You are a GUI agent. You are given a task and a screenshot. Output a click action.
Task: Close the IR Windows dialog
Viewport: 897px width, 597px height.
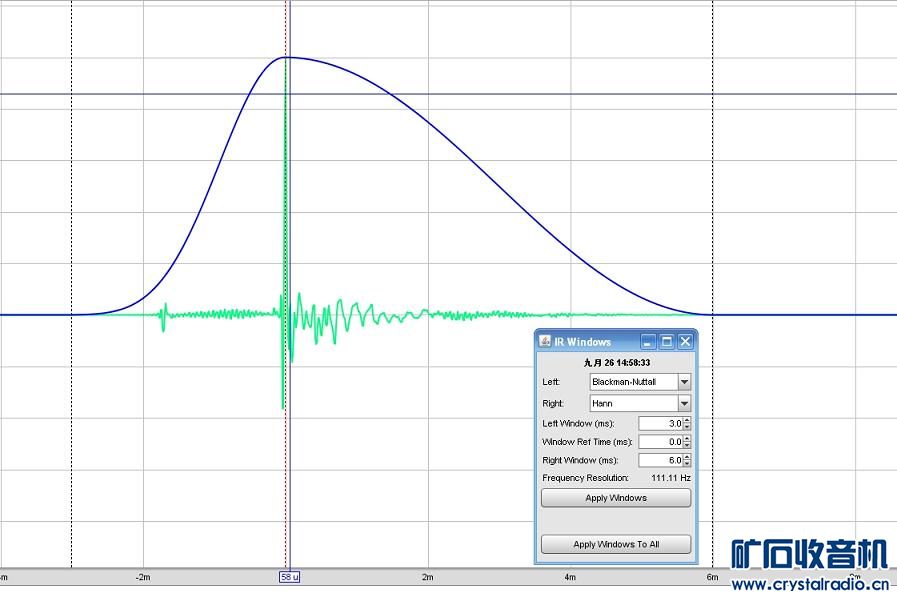[x=685, y=341]
